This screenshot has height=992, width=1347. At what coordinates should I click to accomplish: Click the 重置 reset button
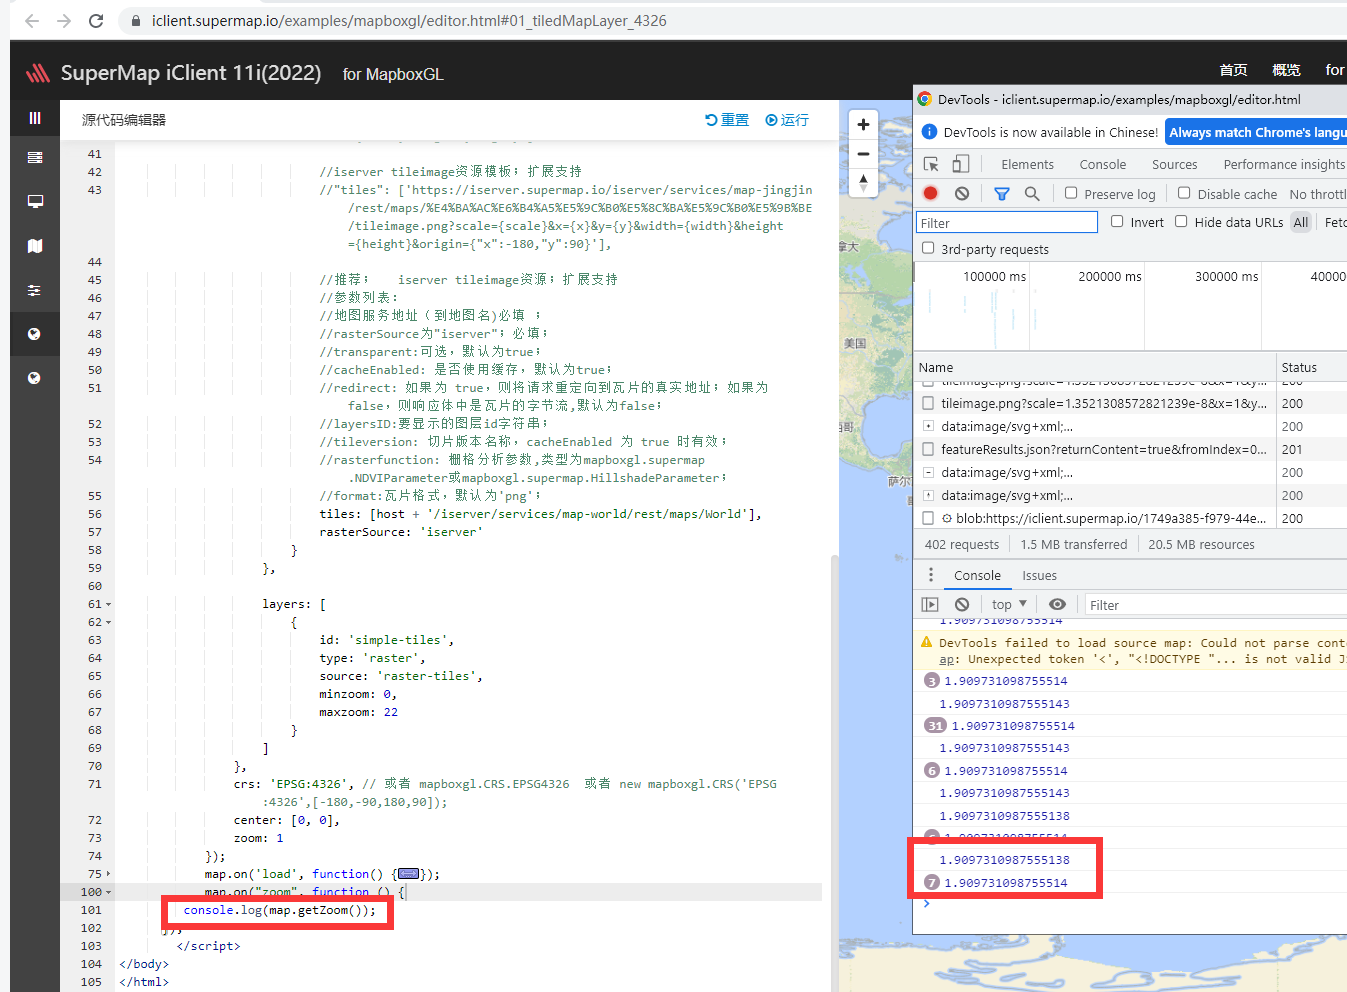tap(727, 120)
